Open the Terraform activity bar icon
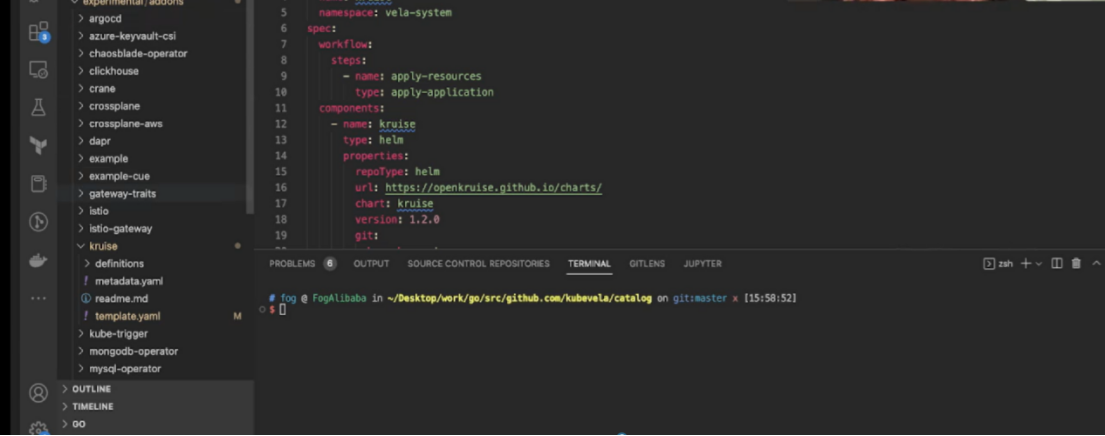 [x=38, y=146]
